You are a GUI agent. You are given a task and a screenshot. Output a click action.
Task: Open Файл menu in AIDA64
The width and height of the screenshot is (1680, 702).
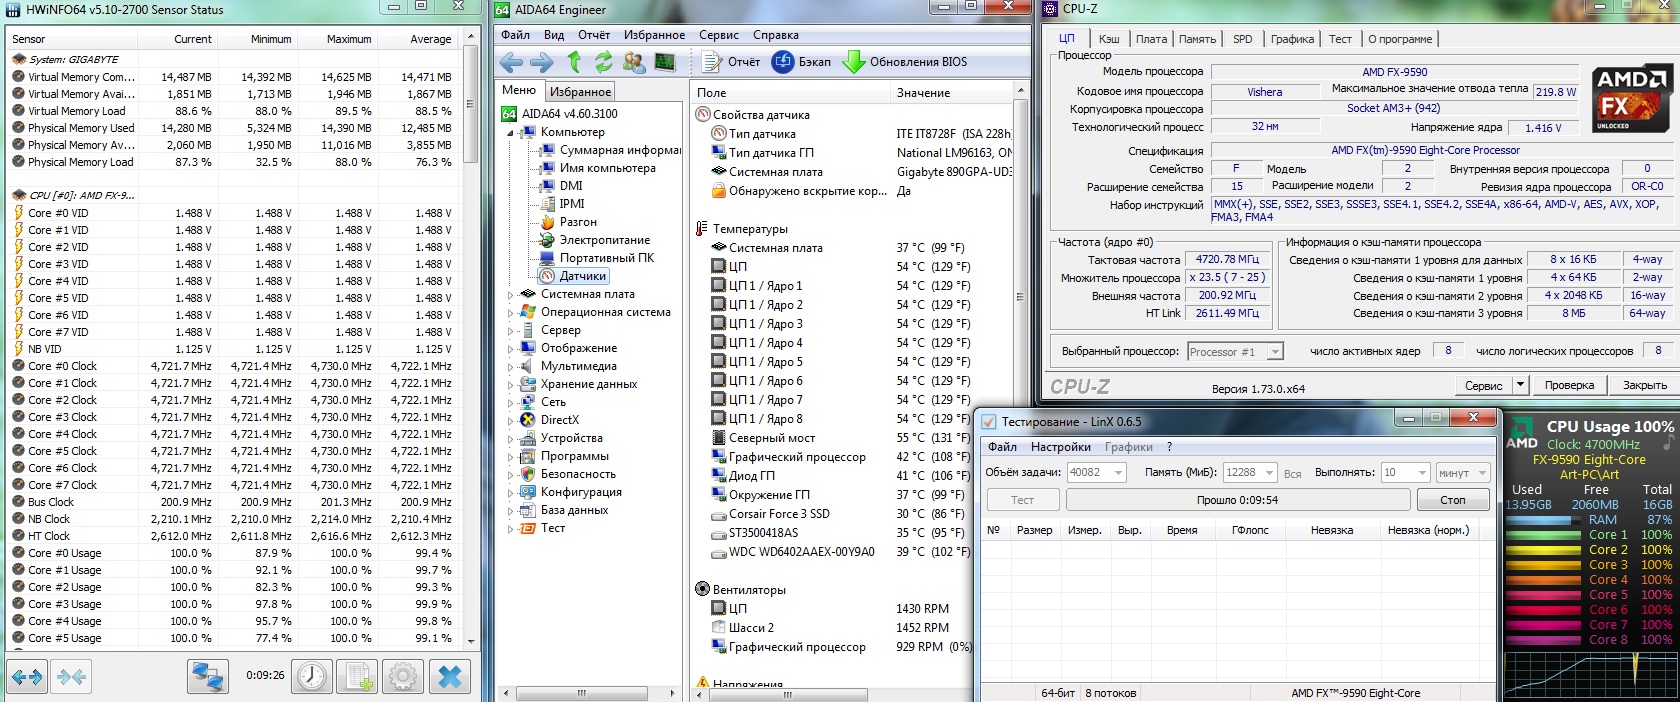click(516, 35)
